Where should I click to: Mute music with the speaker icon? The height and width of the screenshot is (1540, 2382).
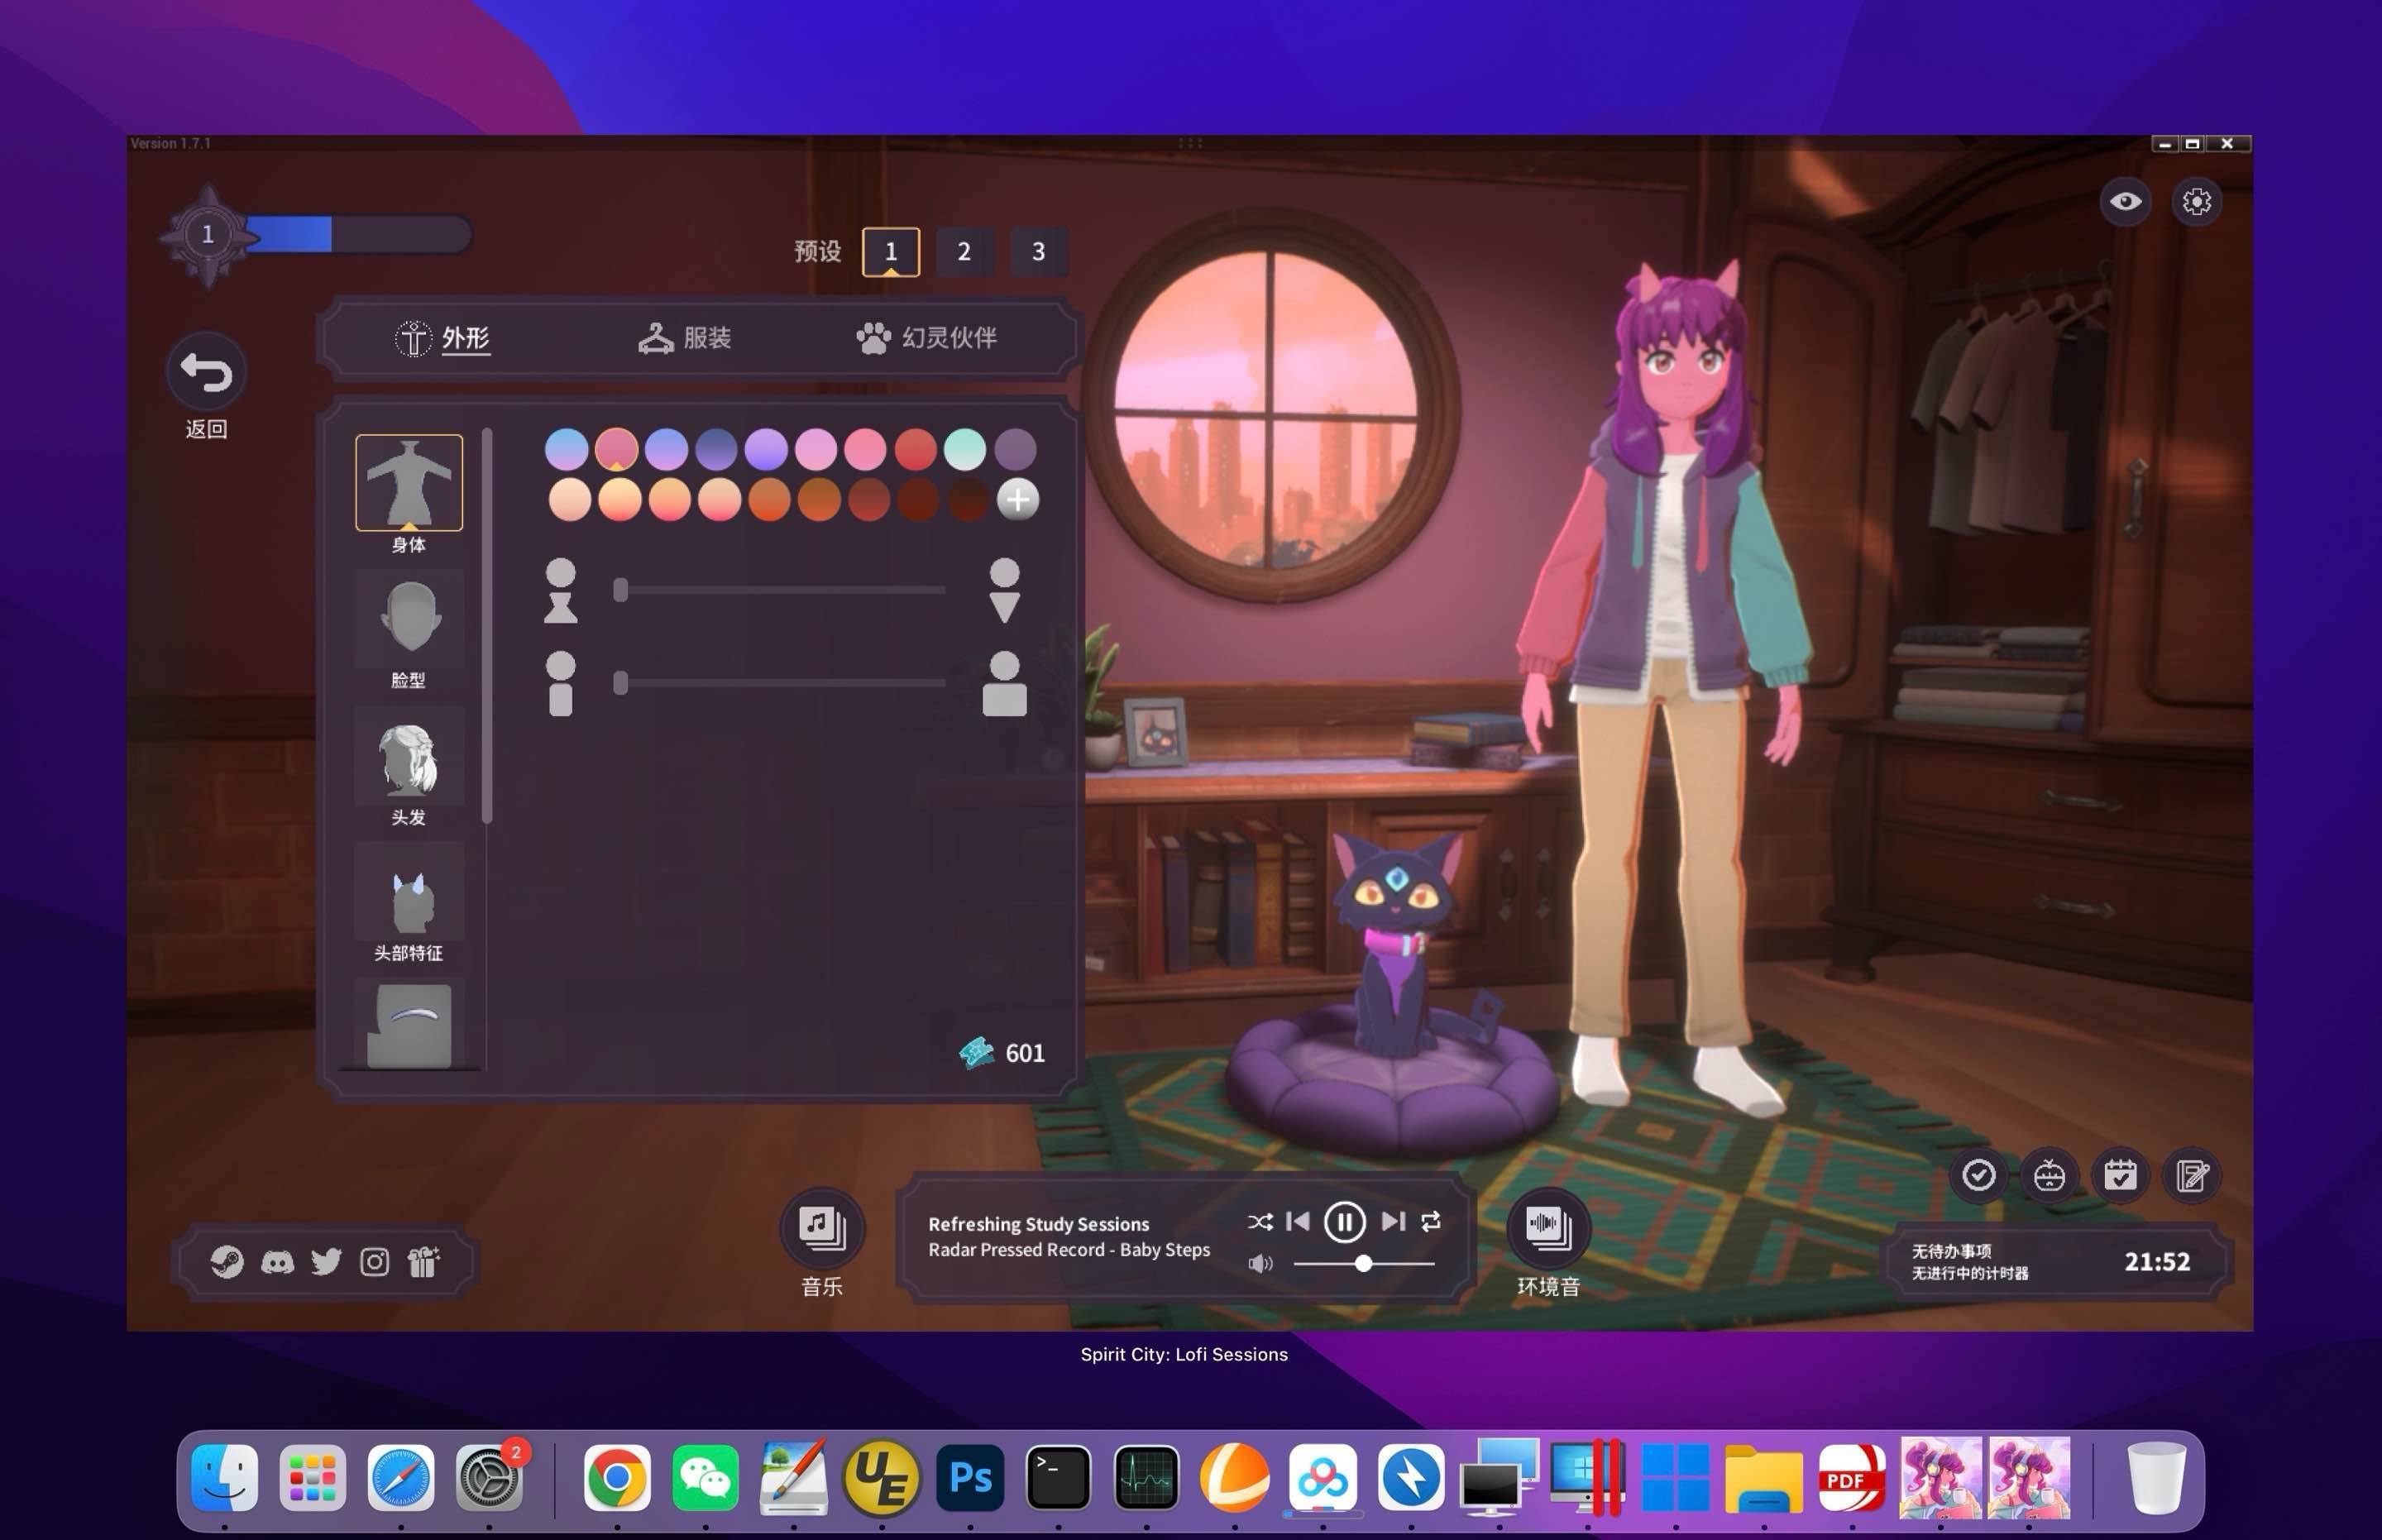(x=1260, y=1264)
